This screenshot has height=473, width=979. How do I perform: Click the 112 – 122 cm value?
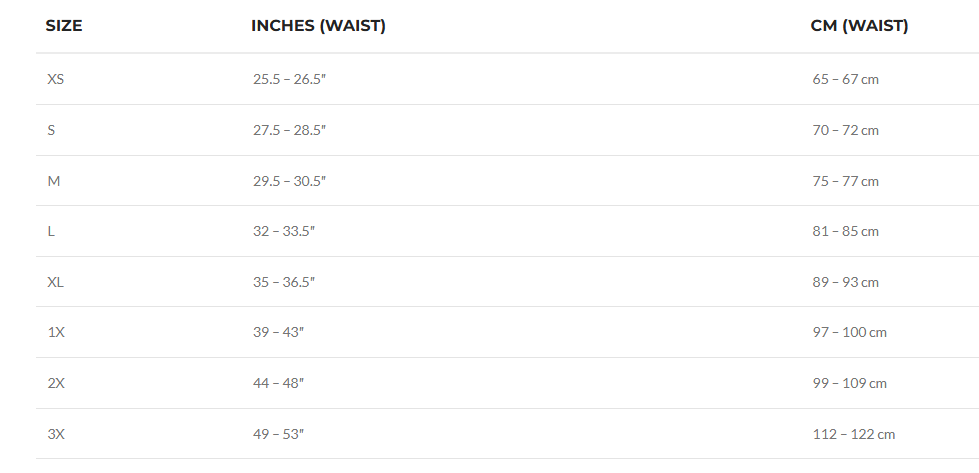pyautogui.click(x=853, y=434)
